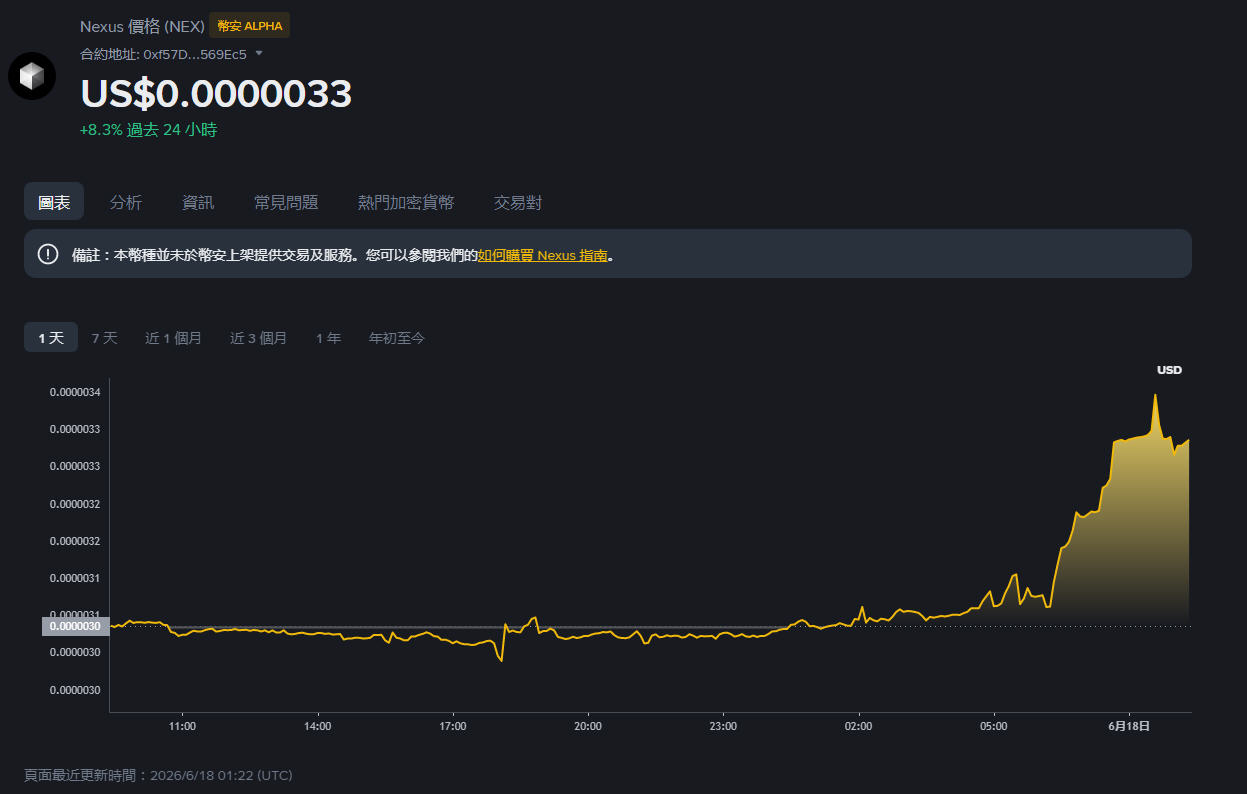Screen dimensions: 1247x794
Task: Open the 如何購買 Nexus 指南 link
Action: [x=542, y=255]
